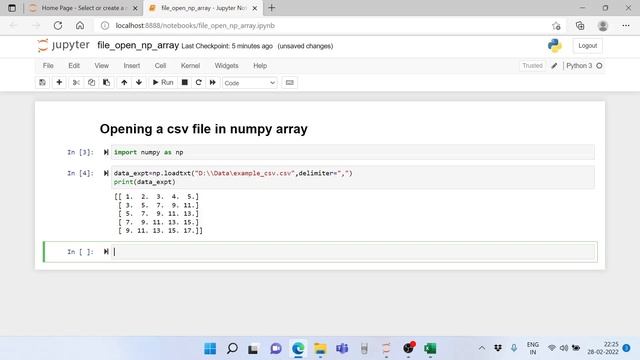The image size is (640, 360).
Task: Open the Widgets menu
Action: coord(226,66)
